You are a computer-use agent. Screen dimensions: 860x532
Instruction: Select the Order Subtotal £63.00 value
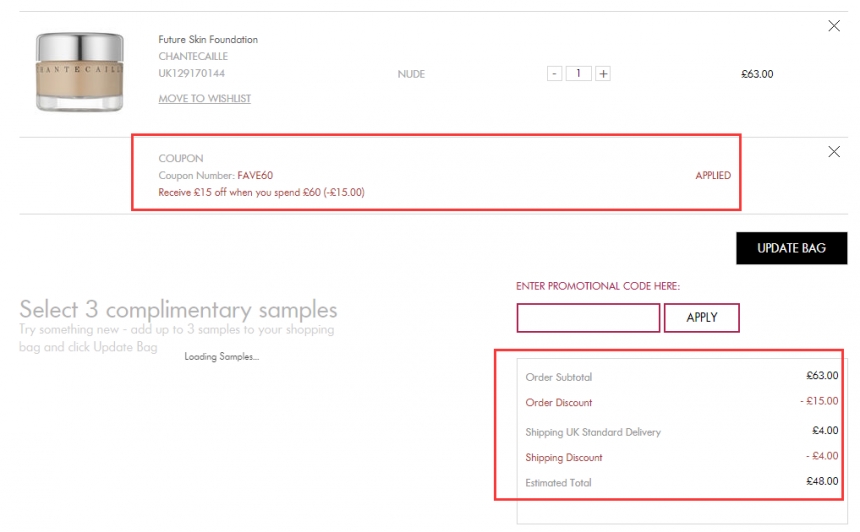point(822,376)
